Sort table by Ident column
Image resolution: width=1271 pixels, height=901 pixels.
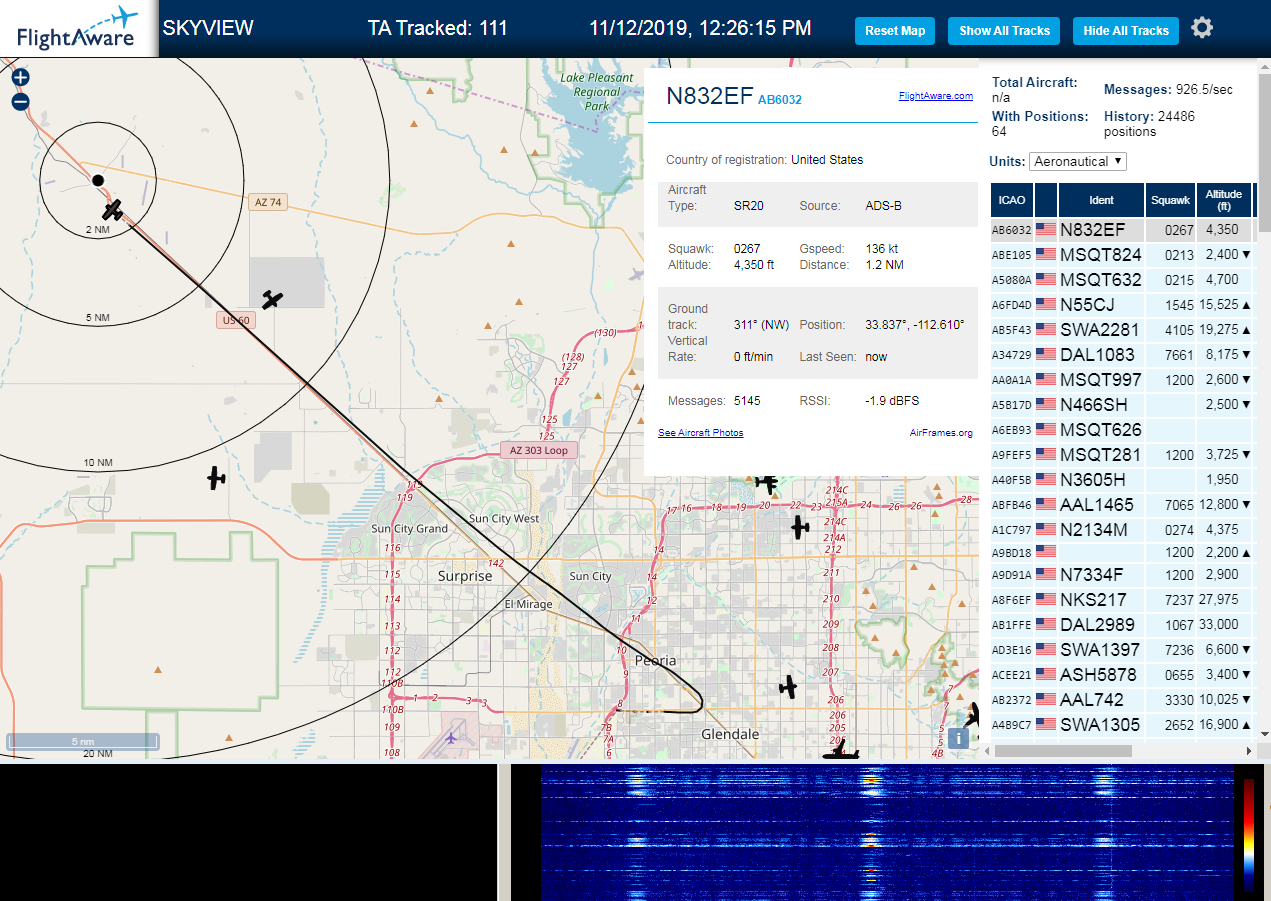1101,200
